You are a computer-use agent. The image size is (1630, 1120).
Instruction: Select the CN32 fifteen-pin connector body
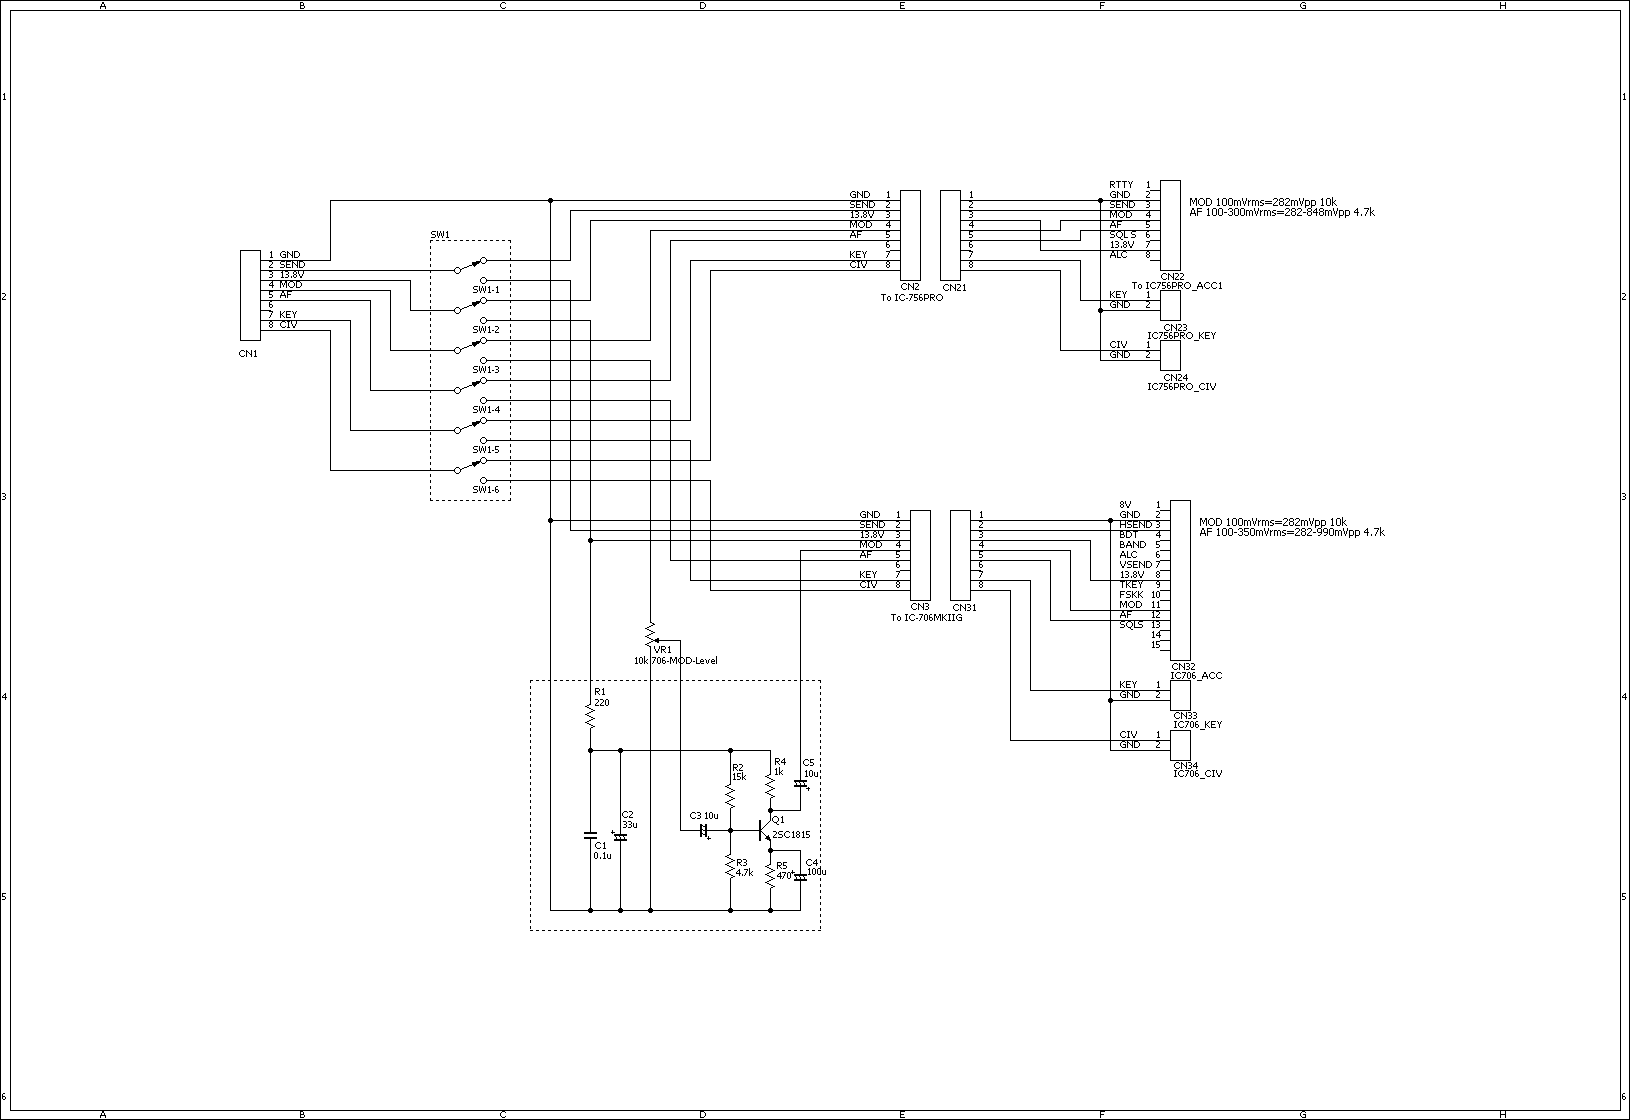pyautogui.click(x=1180, y=580)
